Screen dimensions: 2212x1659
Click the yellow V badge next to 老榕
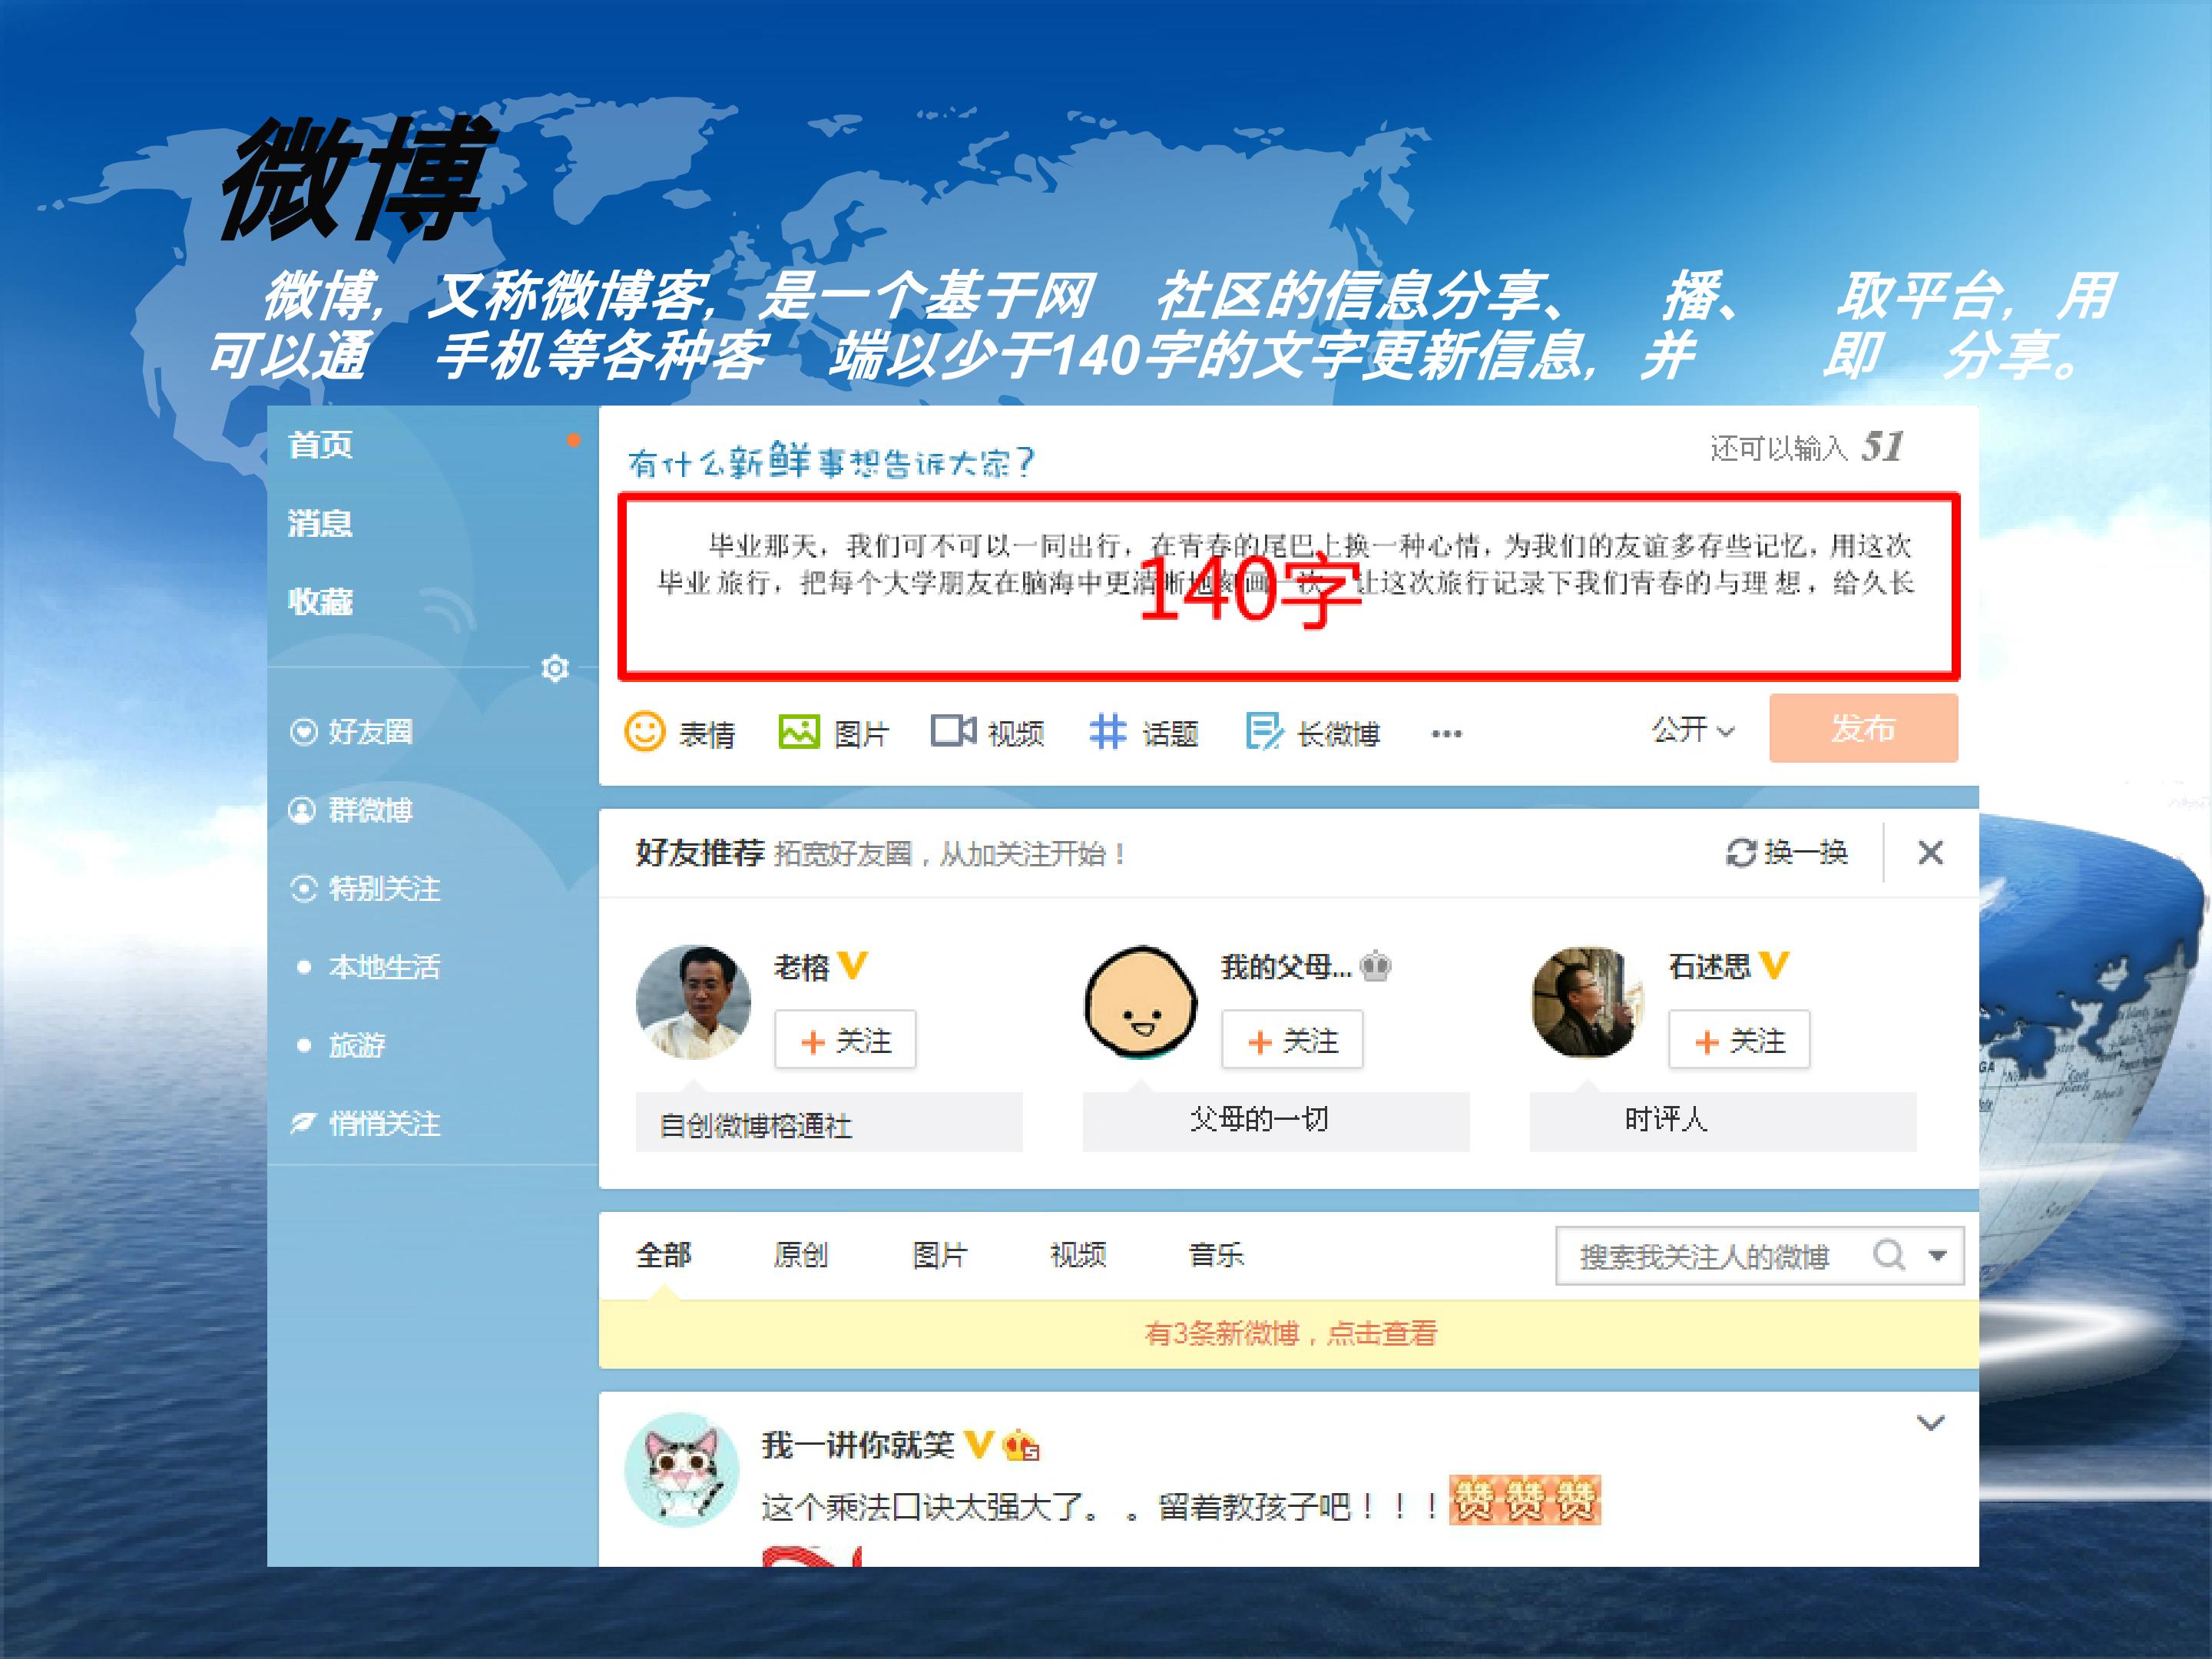[853, 965]
